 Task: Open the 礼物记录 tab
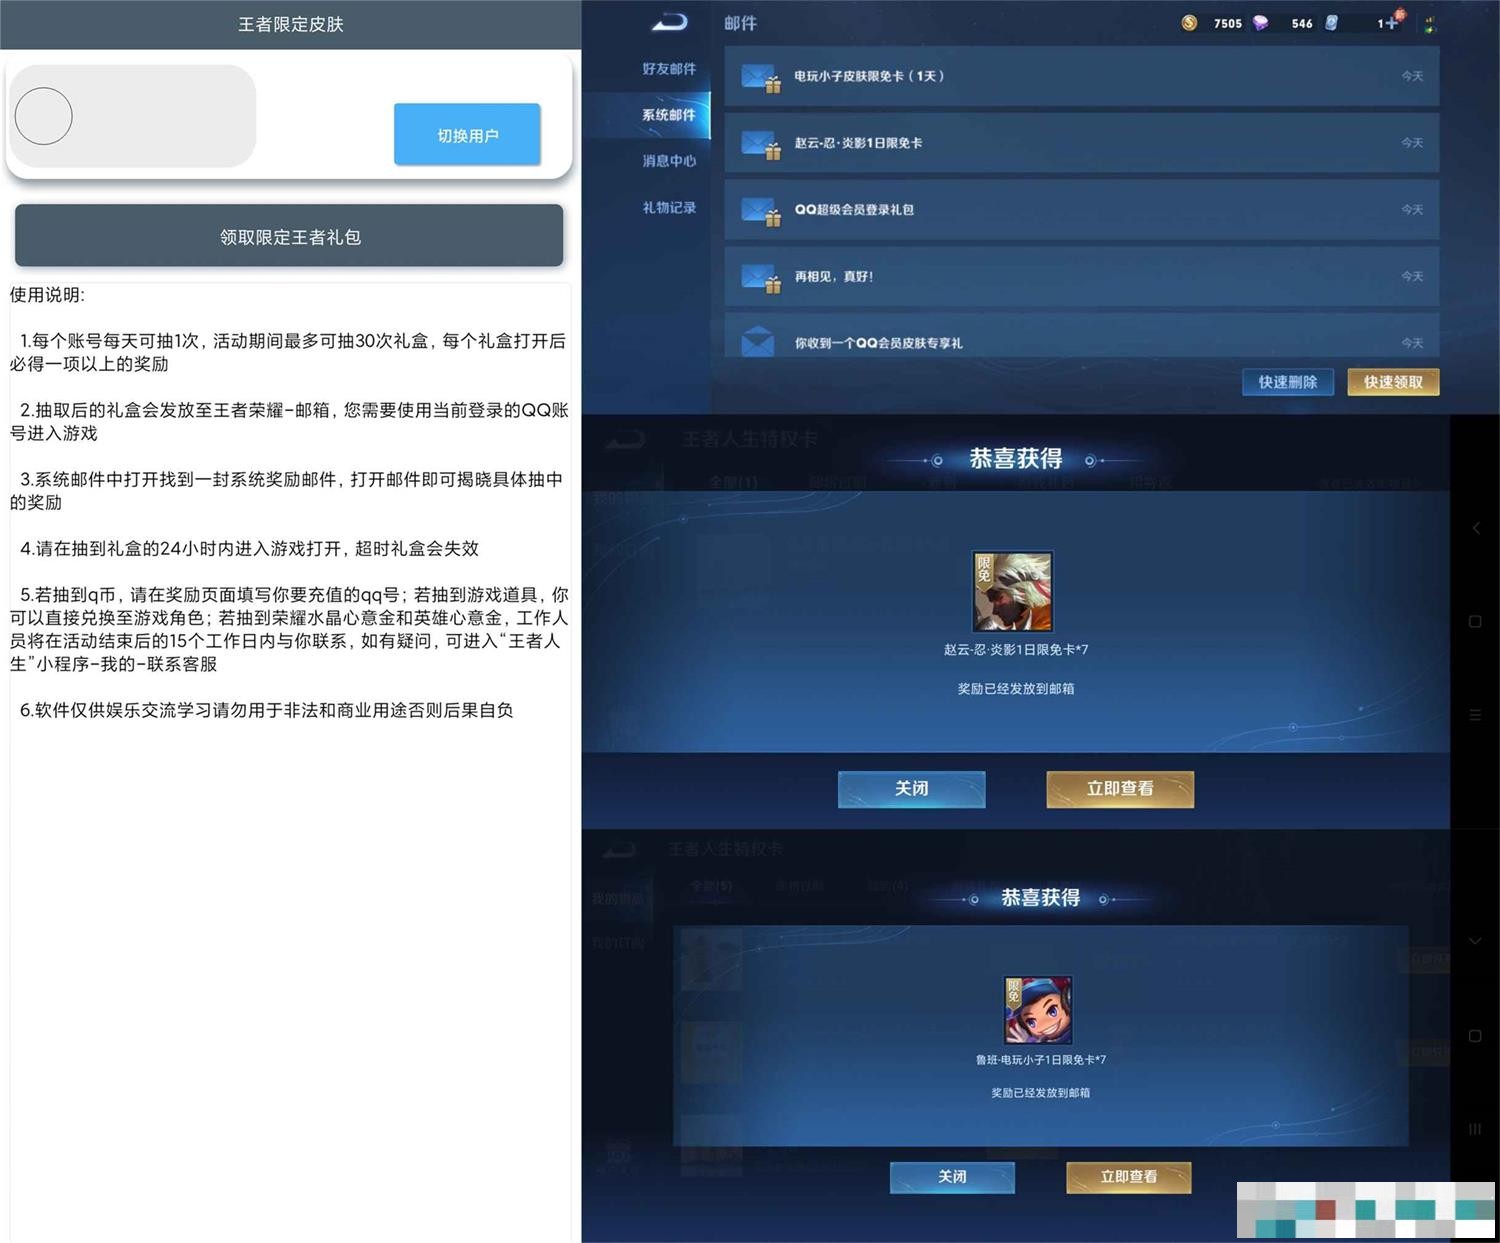coord(669,207)
